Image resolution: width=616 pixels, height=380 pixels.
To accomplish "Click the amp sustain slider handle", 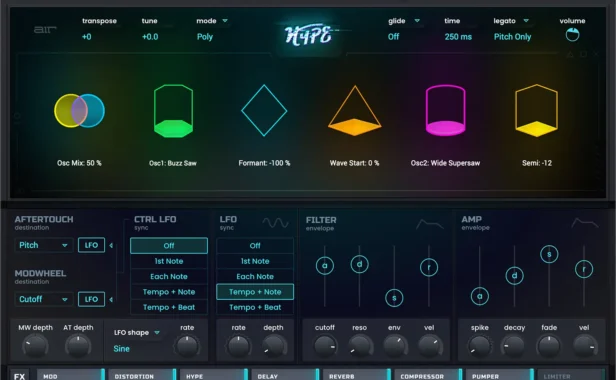I will [549, 254].
